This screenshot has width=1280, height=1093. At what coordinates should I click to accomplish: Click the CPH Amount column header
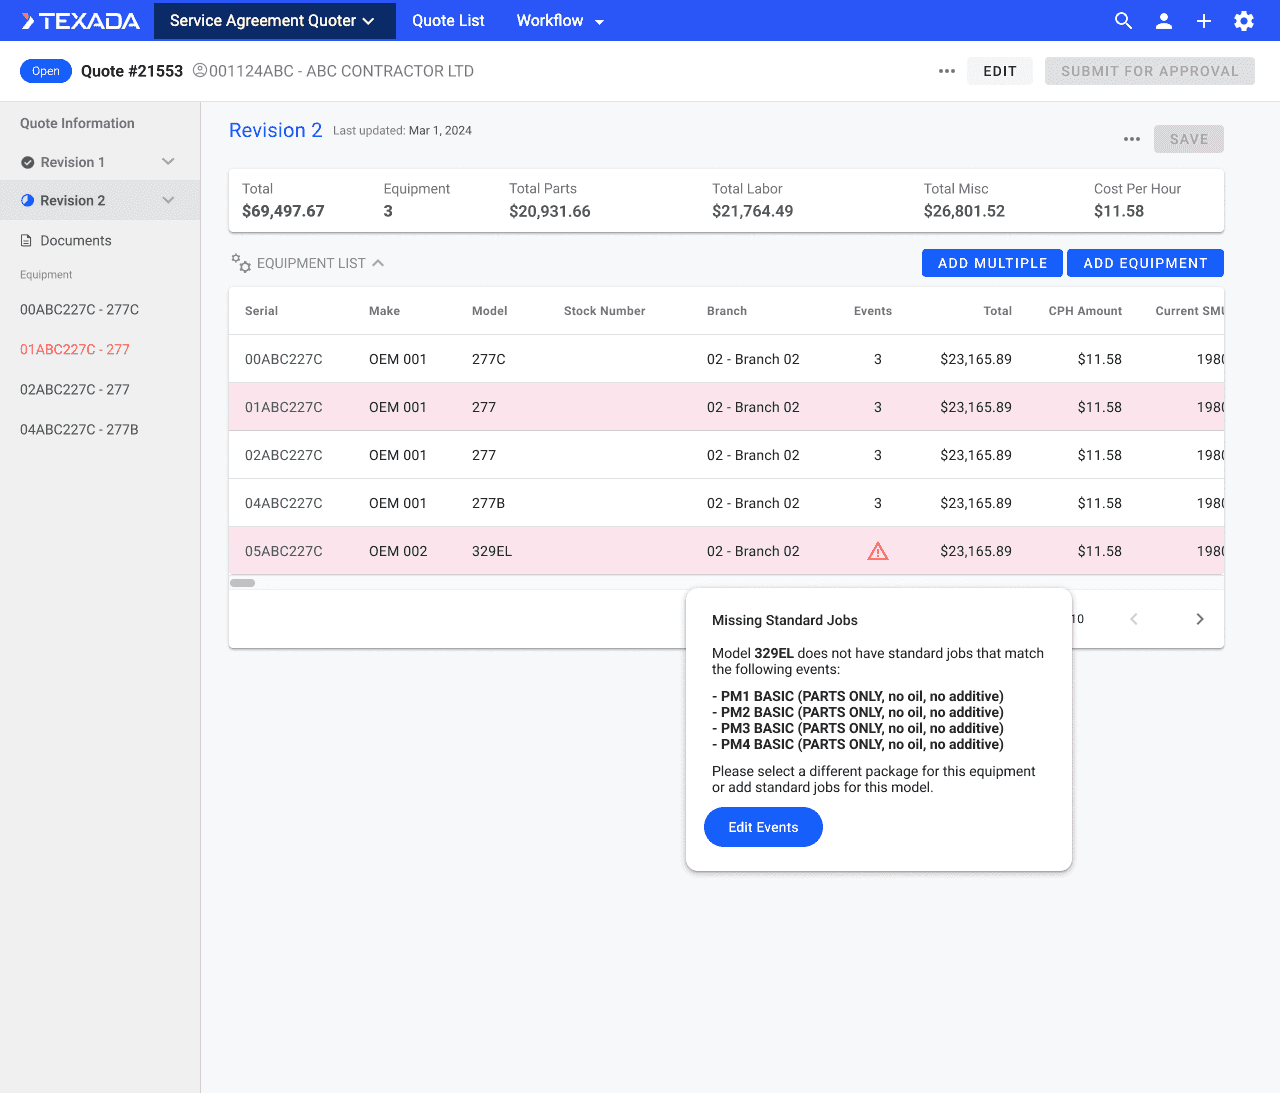tap(1085, 311)
